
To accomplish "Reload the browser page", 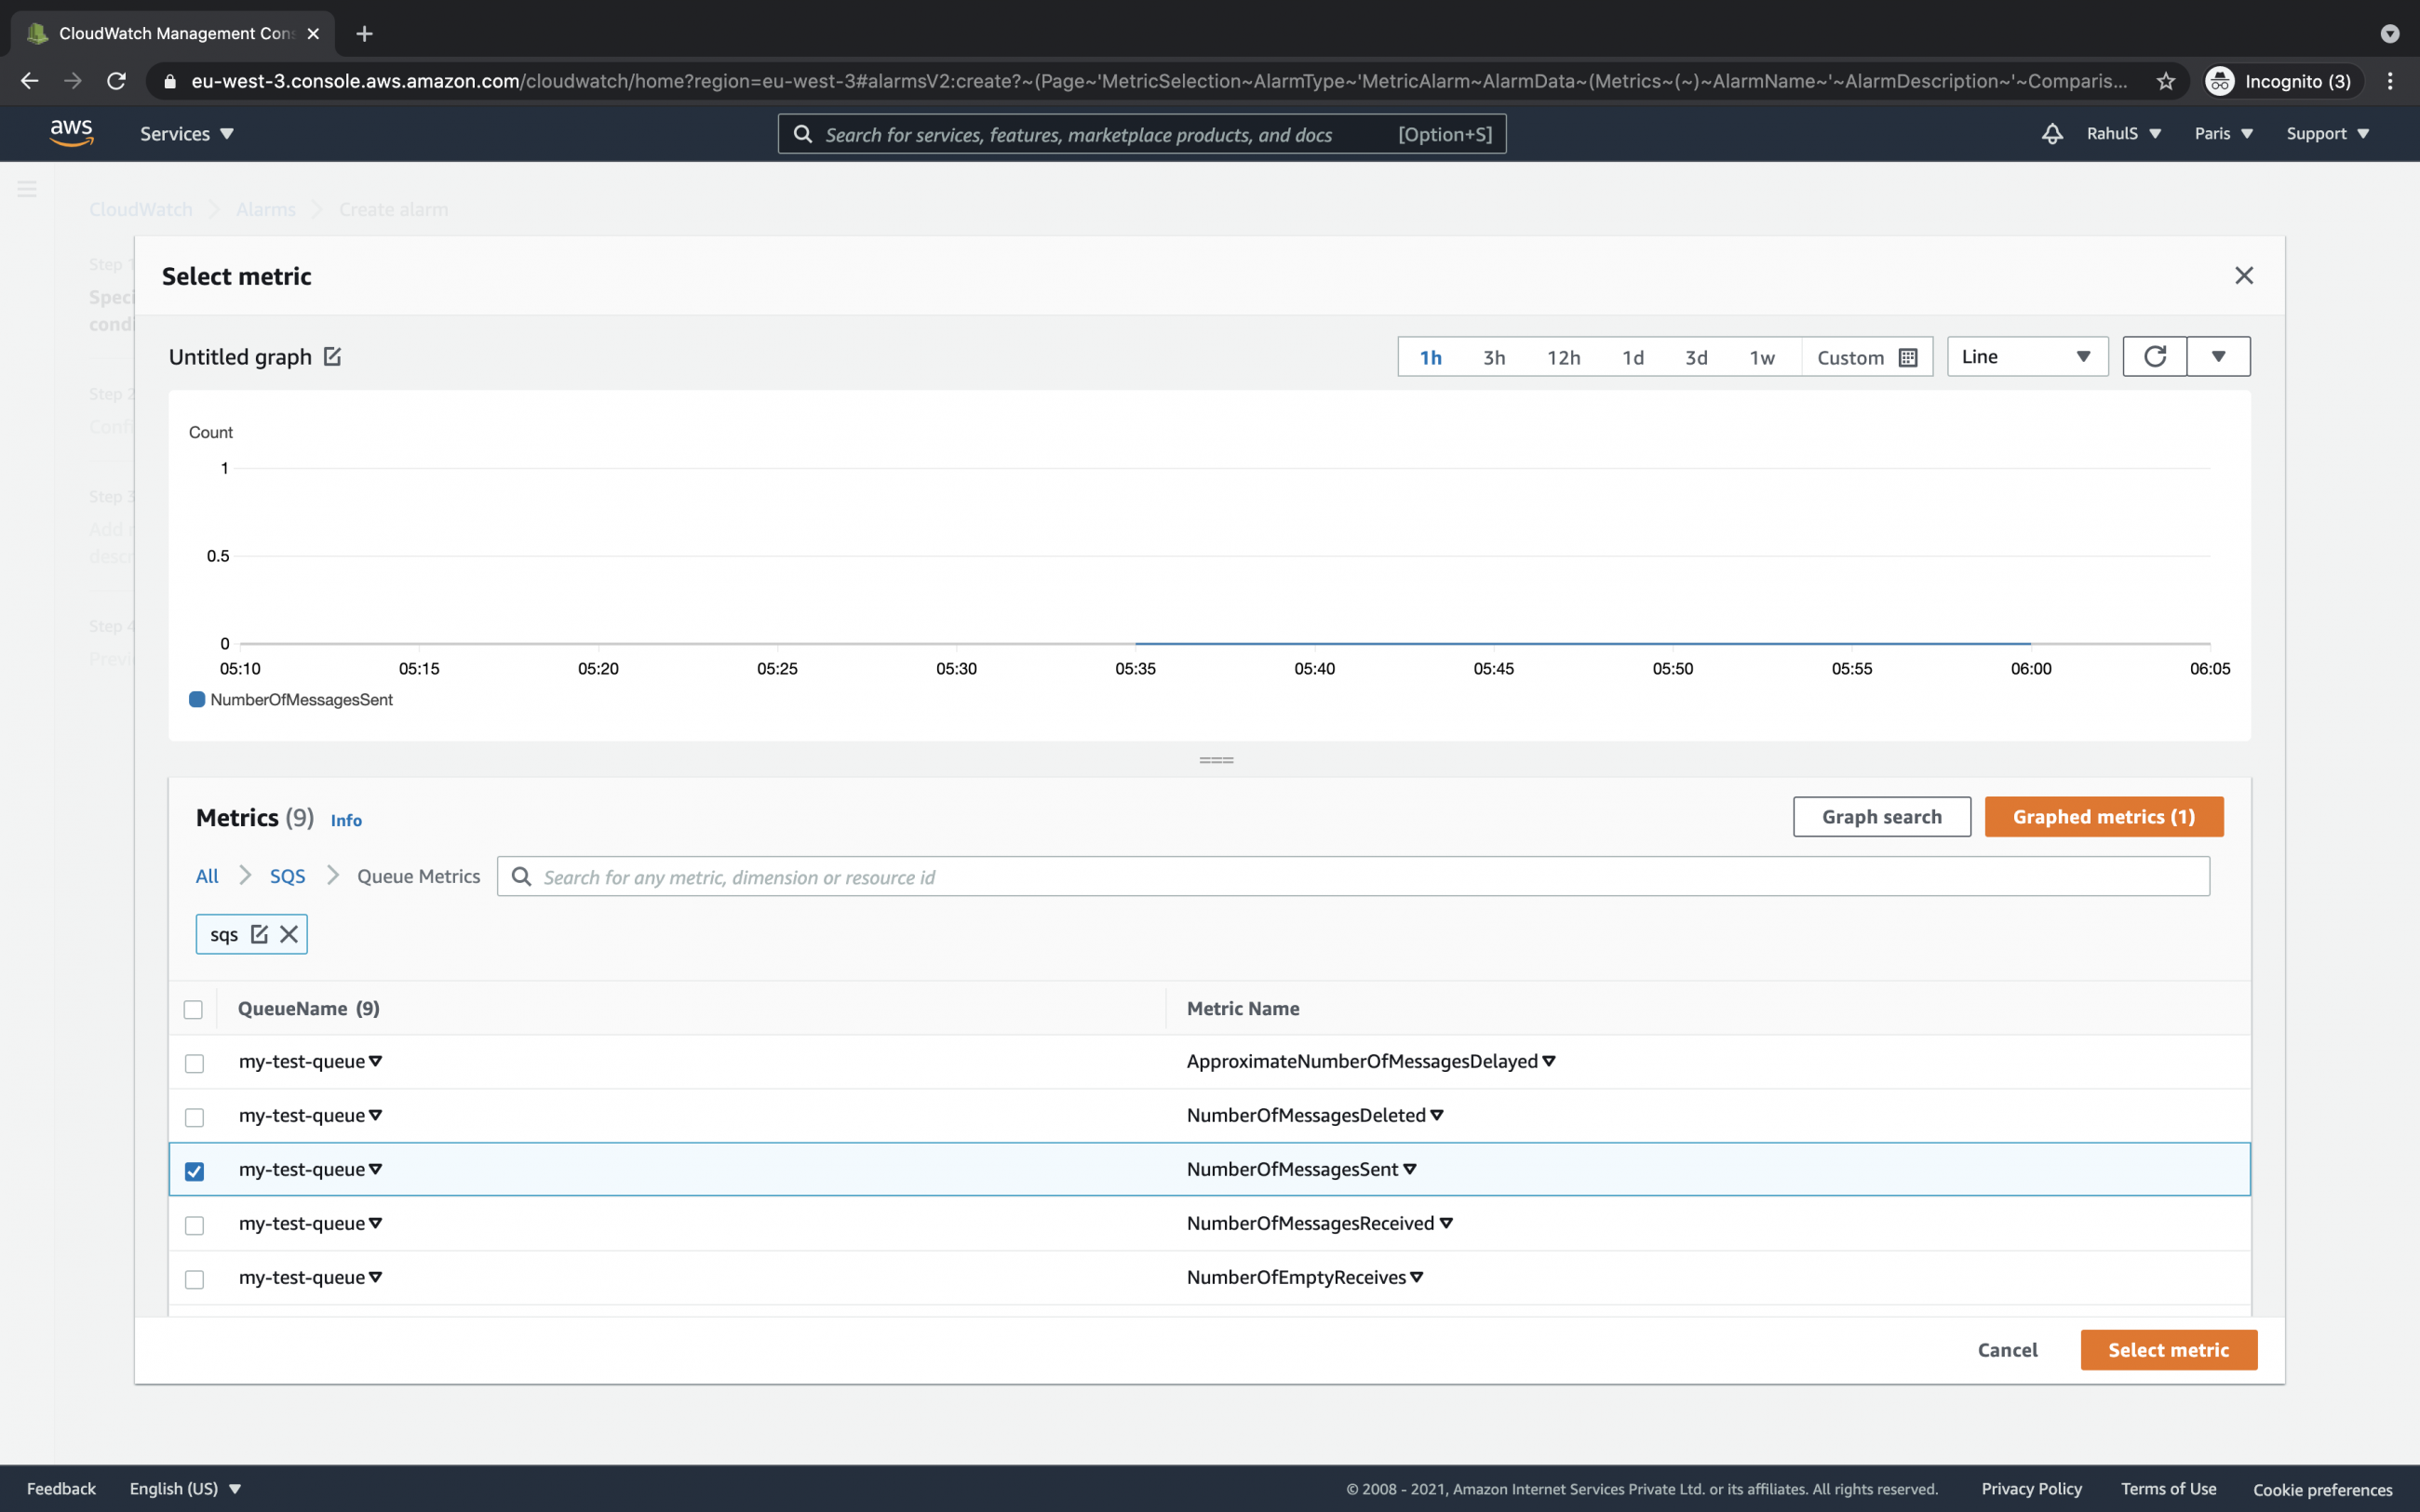I will (117, 82).
